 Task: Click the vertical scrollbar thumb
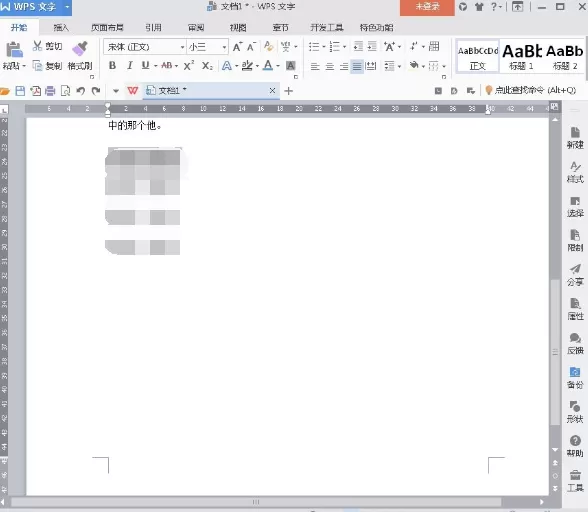[555, 352]
